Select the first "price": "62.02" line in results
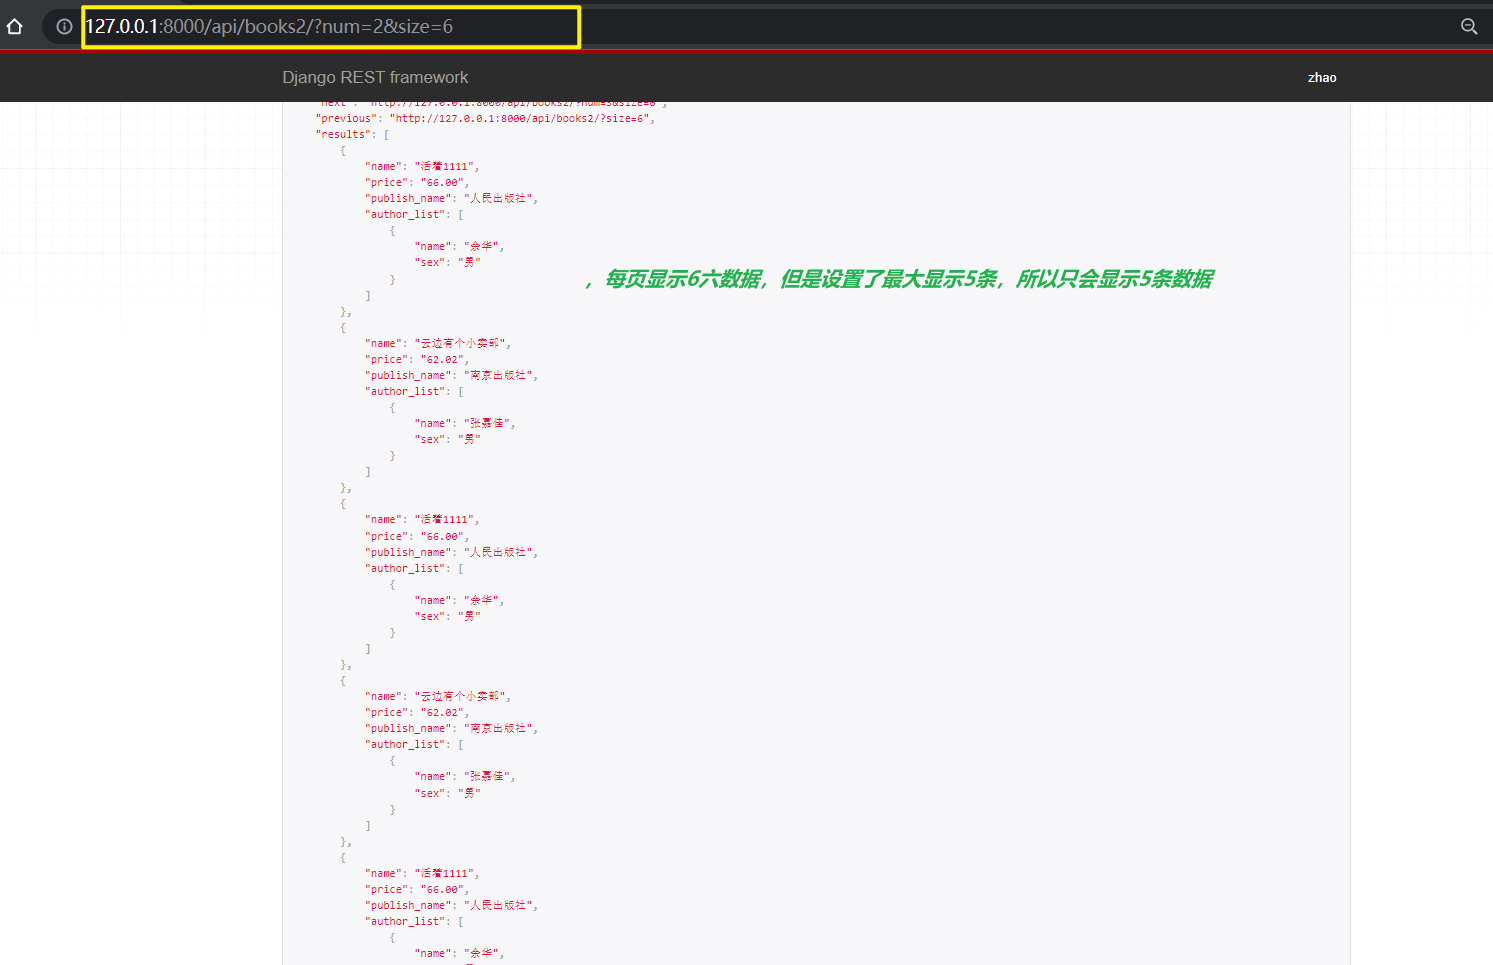 (x=417, y=359)
